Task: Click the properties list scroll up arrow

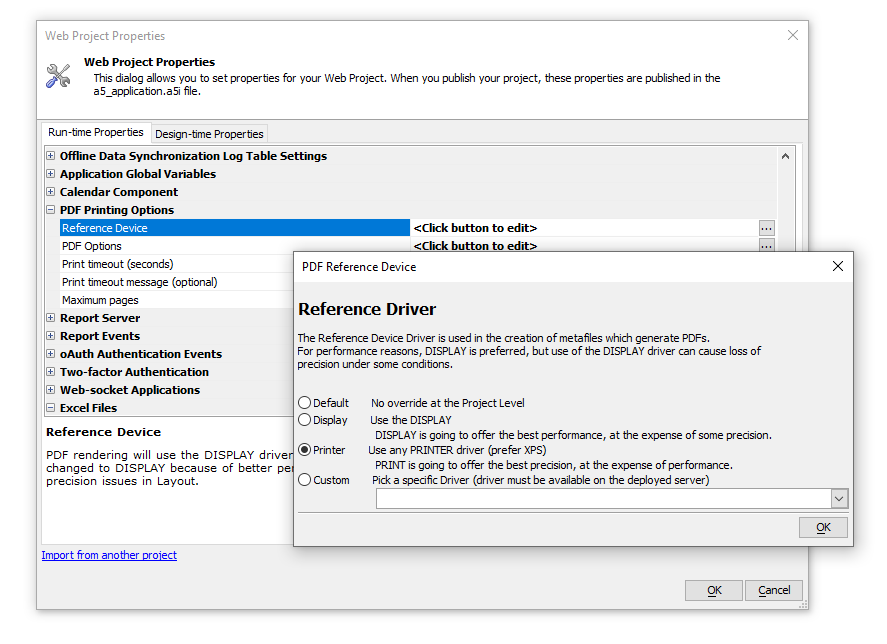Action: (x=785, y=156)
